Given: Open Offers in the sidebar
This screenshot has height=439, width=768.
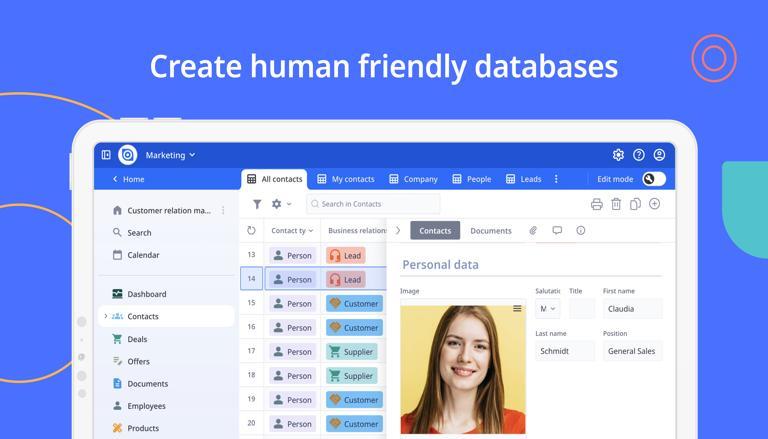Looking at the screenshot, I should (x=131, y=361).
